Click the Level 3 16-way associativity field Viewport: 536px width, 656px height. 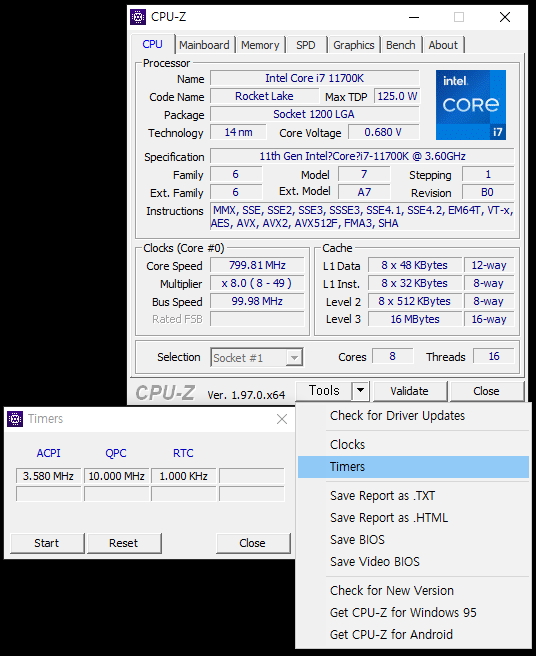pyautogui.click(x=489, y=319)
